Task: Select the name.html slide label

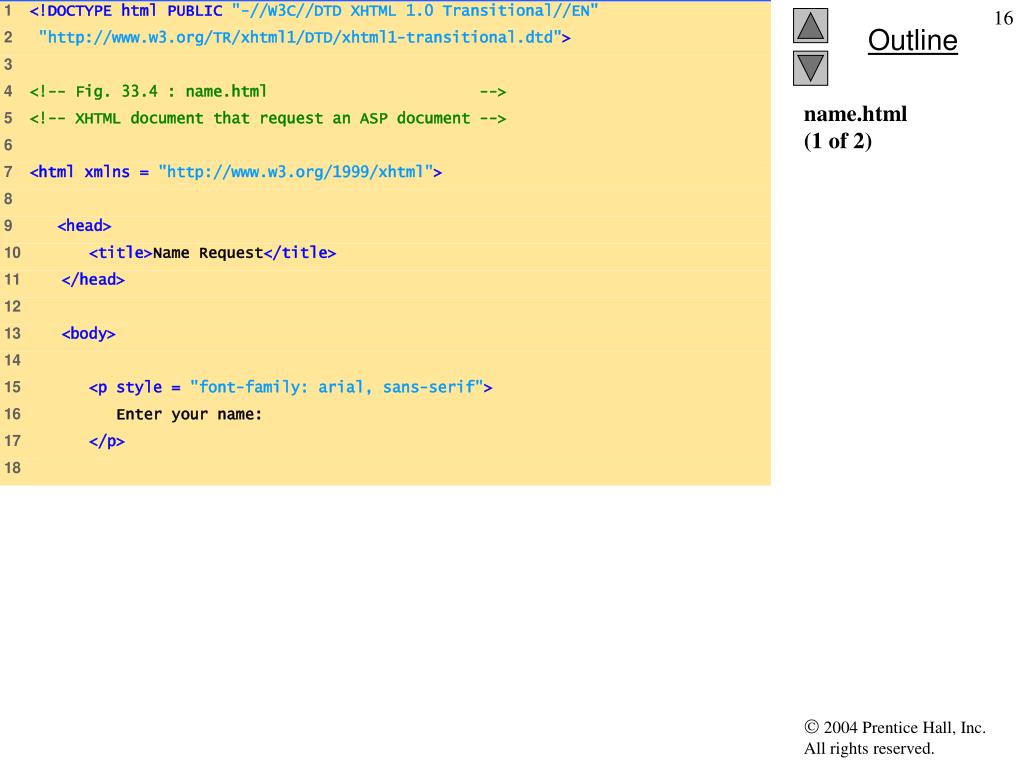Action: [x=855, y=114]
